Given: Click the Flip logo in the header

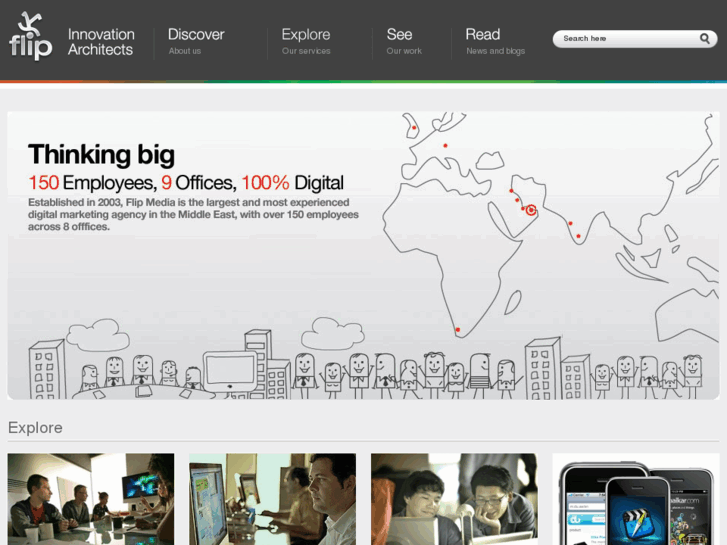Looking at the screenshot, I should (x=31, y=36).
